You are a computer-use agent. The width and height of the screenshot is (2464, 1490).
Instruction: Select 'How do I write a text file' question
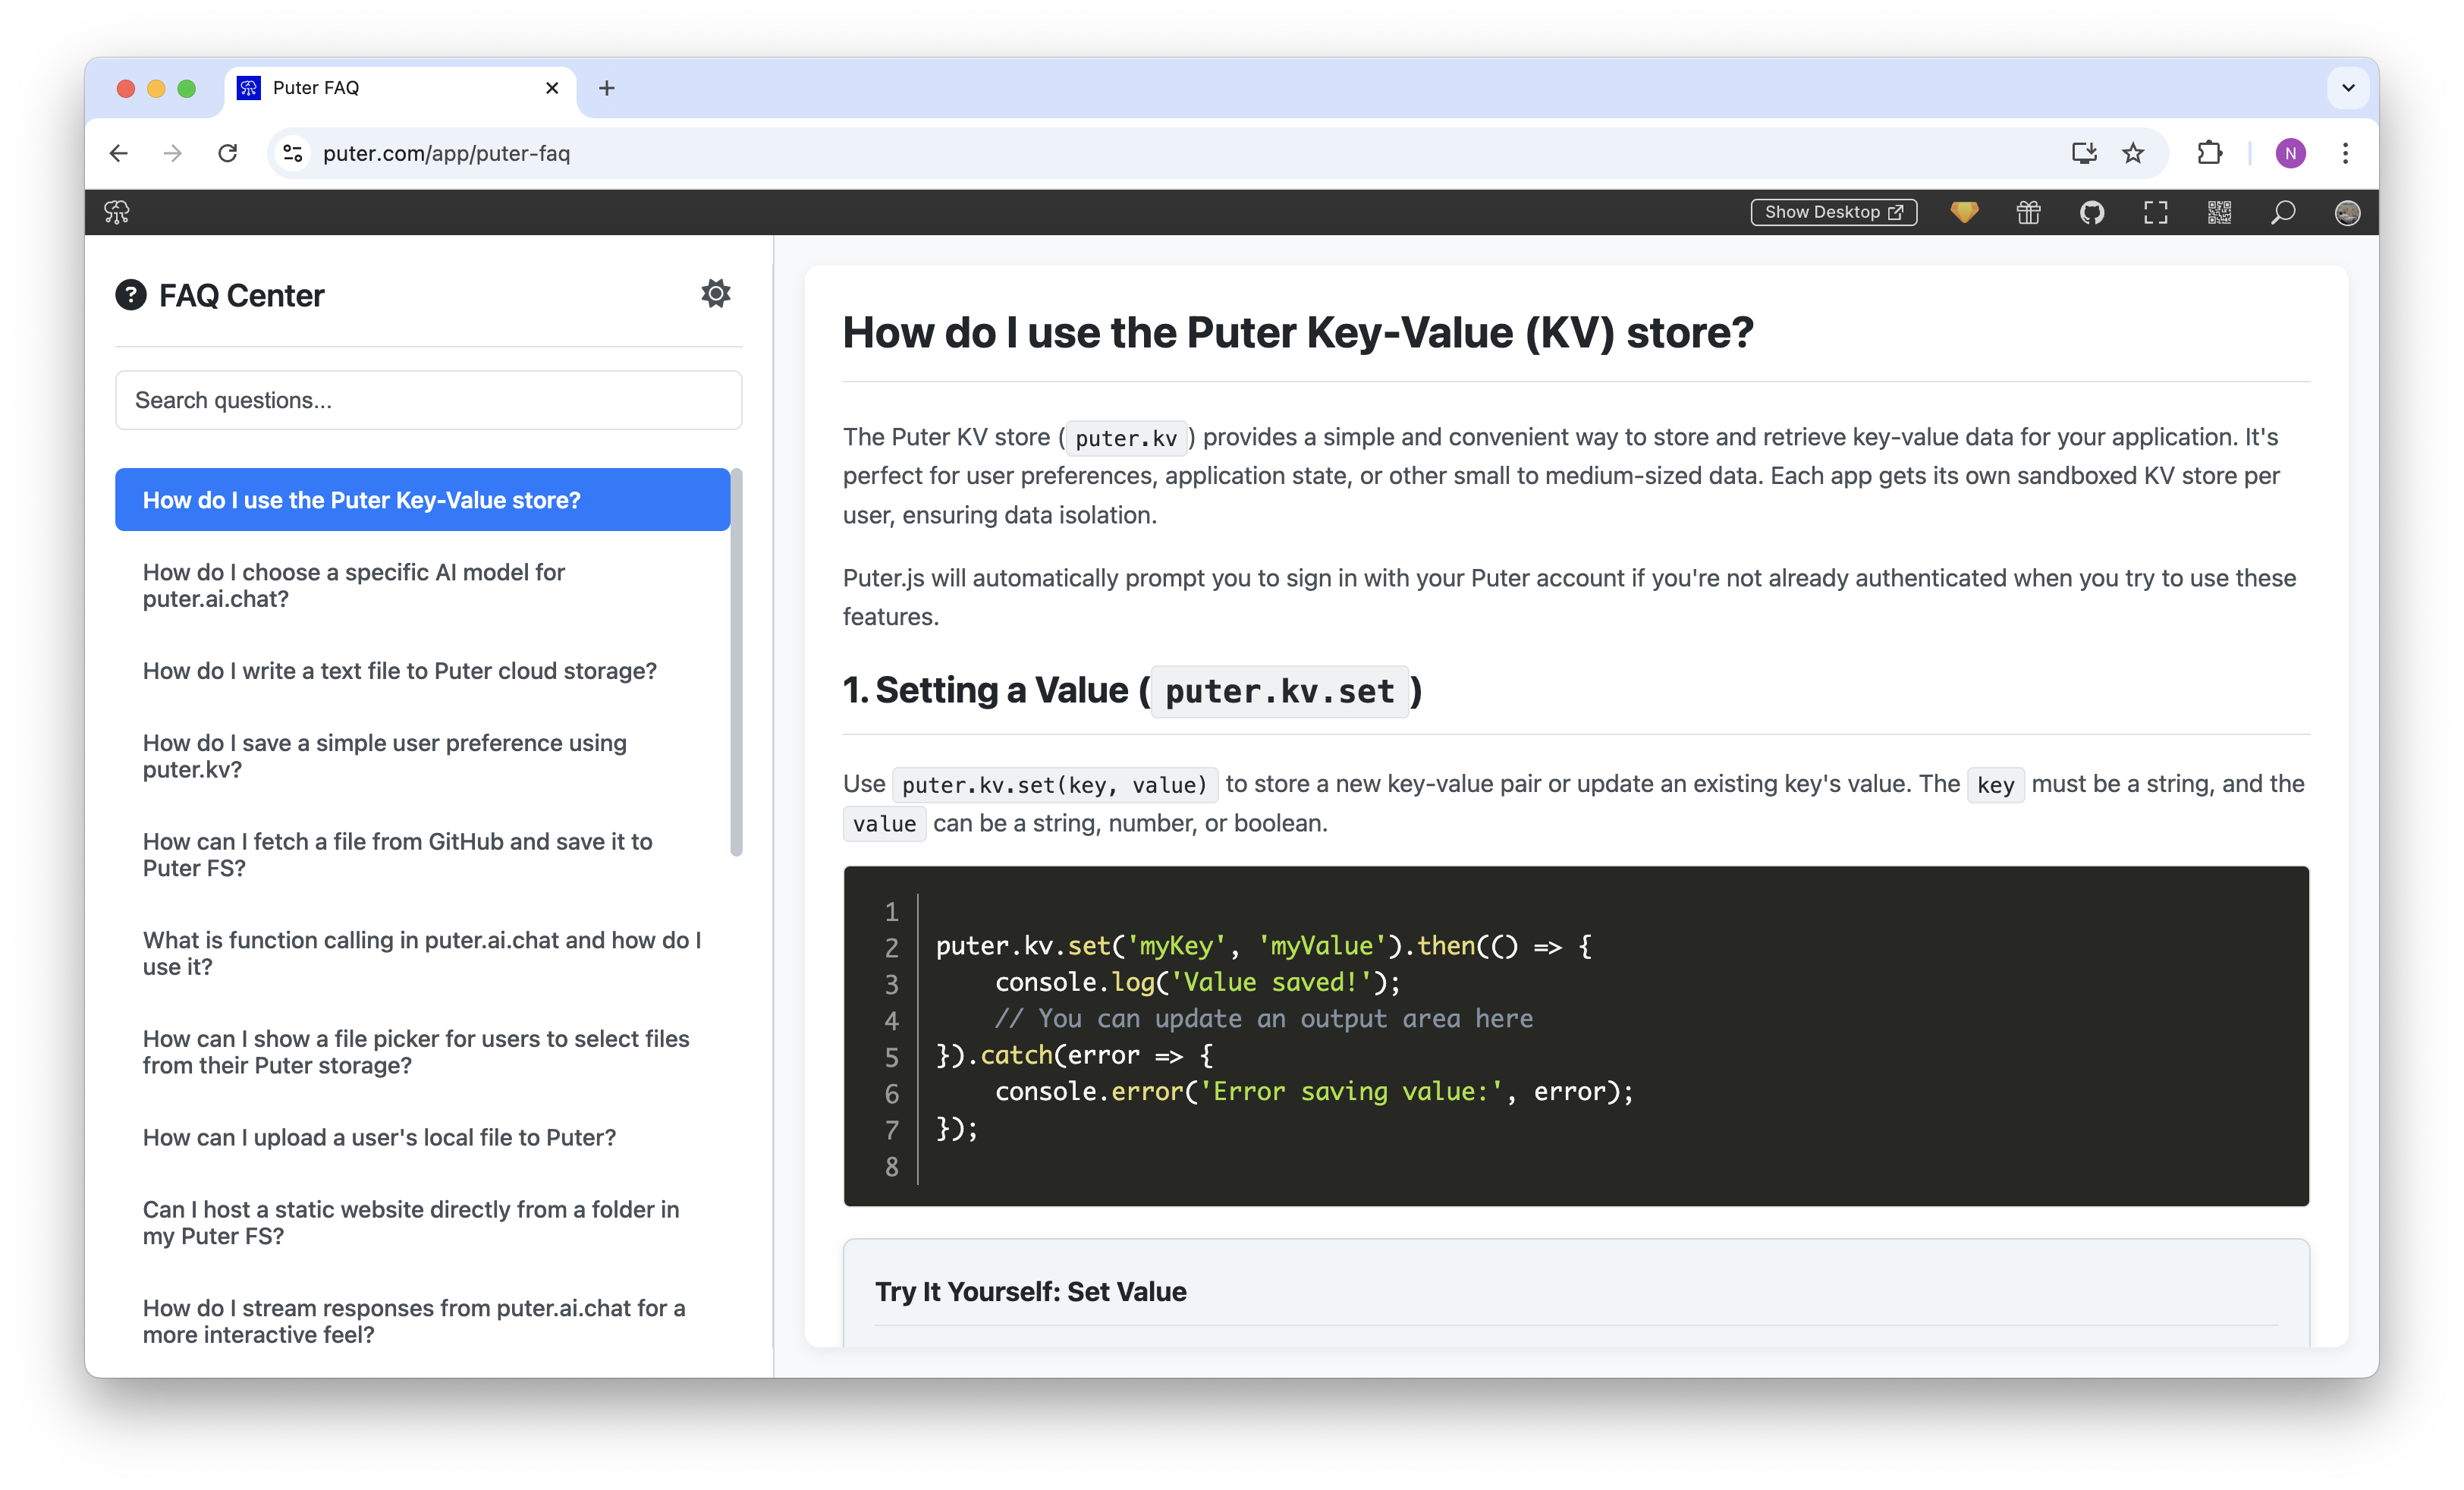[x=399, y=671]
